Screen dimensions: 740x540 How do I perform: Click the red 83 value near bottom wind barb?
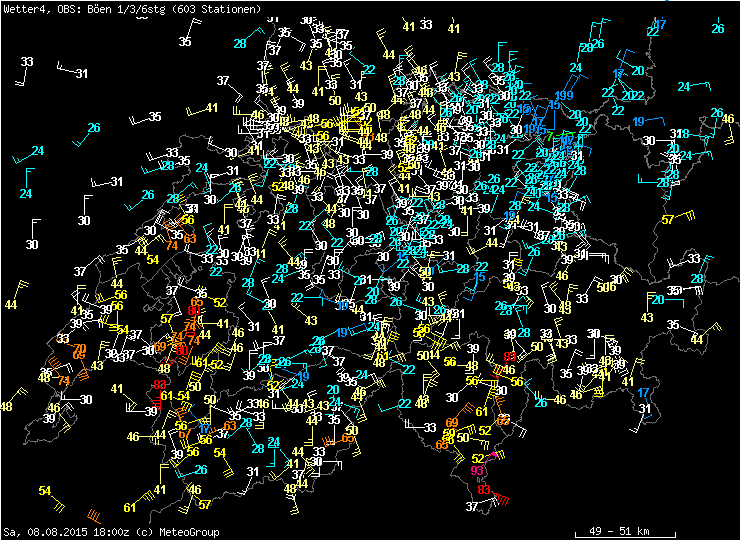[485, 490]
